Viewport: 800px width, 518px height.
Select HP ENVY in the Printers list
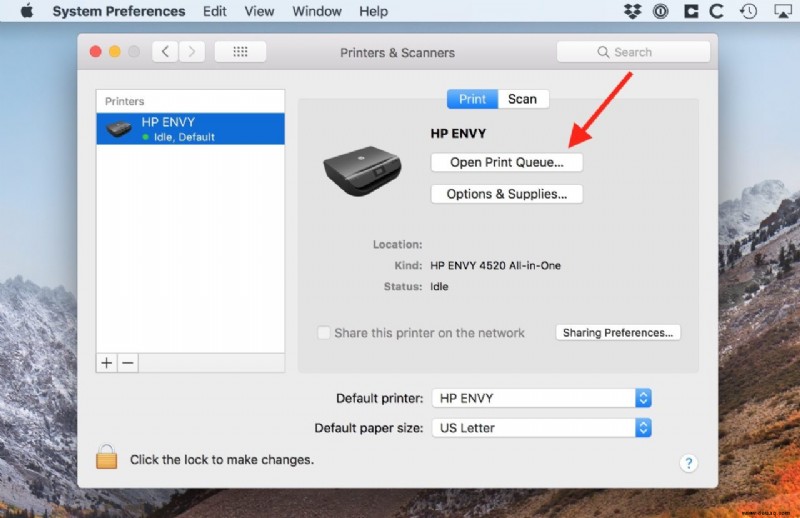click(190, 129)
